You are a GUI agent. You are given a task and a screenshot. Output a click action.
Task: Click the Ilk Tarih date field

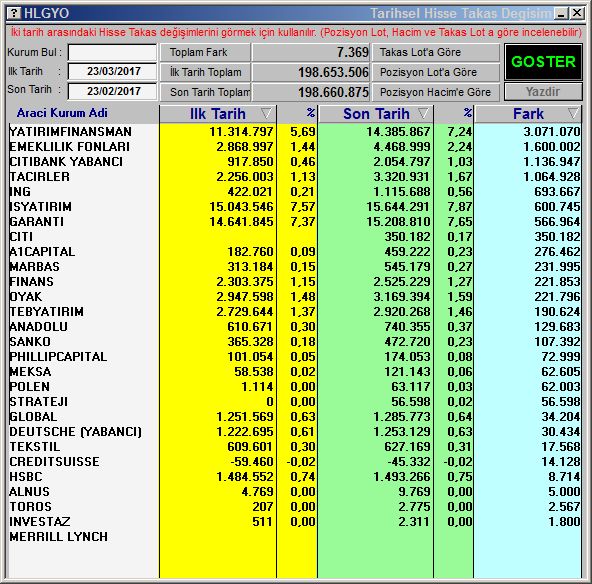pyautogui.click(x=112, y=71)
